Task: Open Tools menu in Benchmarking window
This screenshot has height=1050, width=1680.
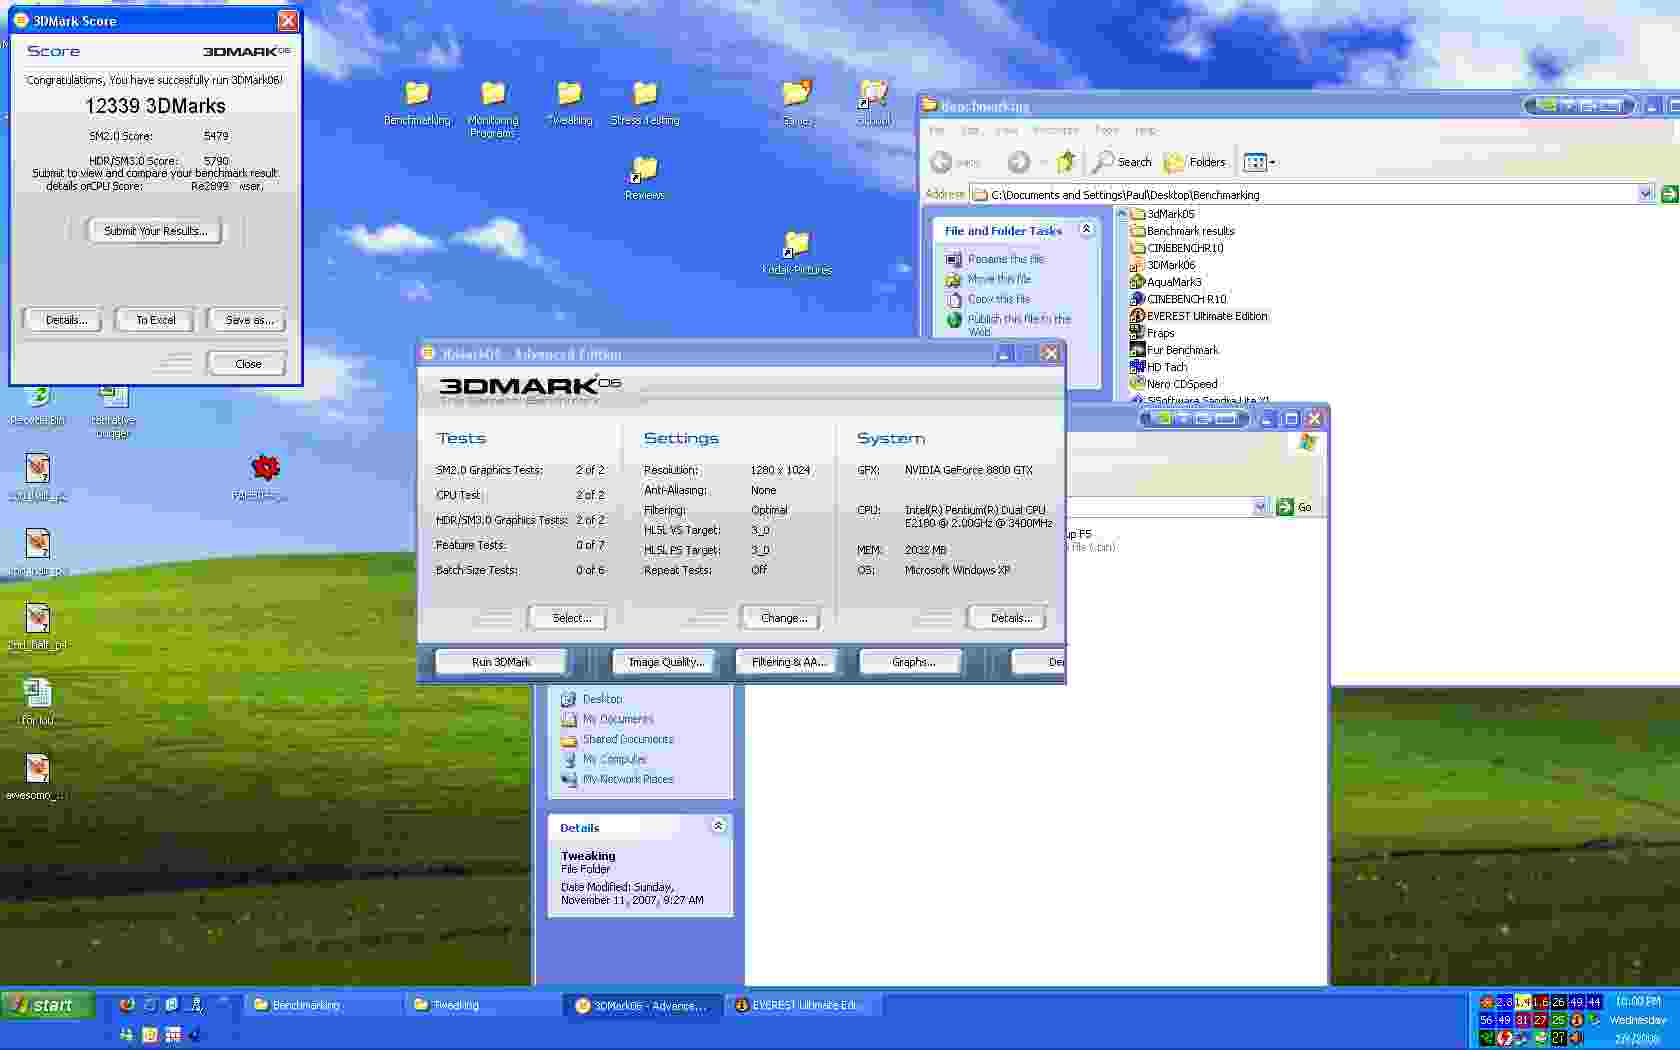Action: click(x=1107, y=130)
